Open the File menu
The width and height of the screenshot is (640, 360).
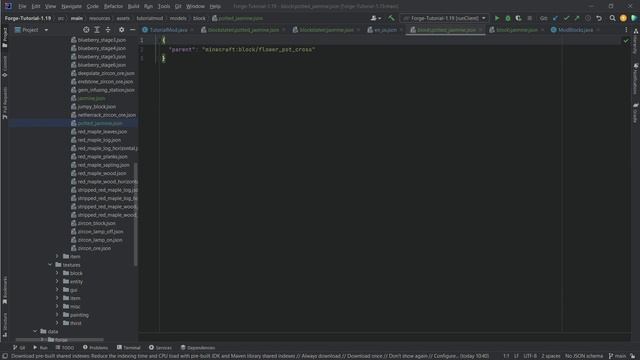coord(22,6)
